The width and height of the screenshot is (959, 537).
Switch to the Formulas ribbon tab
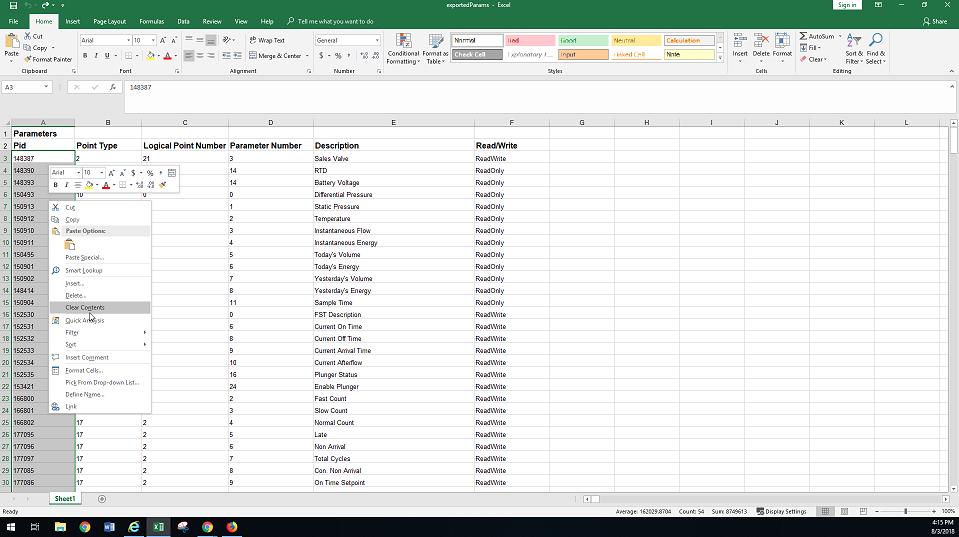click(x=152, y=21)
